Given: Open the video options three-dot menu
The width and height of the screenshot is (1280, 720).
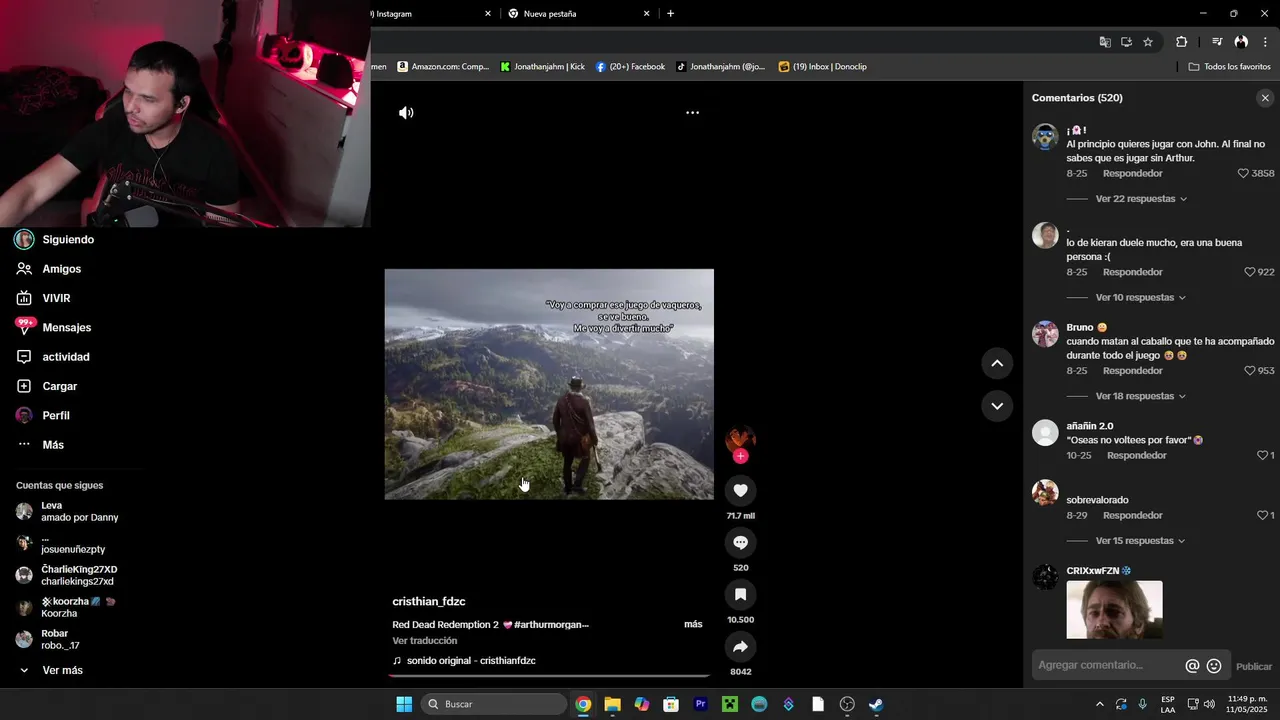Looking at the screenshot, I should click(692, 113).
